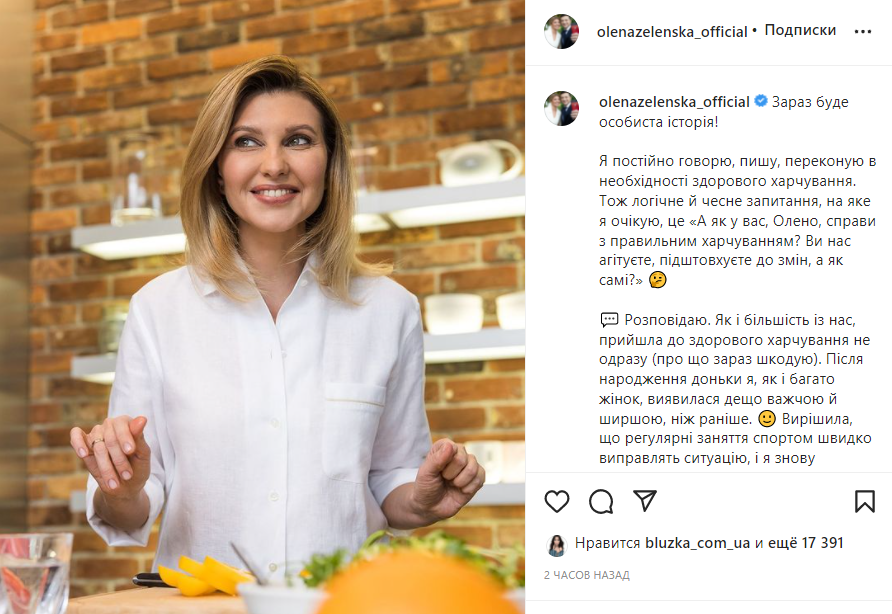This screenshot has height=614, width=892.
Task: Click the verified badge next to username
Action: click(761, 101)
